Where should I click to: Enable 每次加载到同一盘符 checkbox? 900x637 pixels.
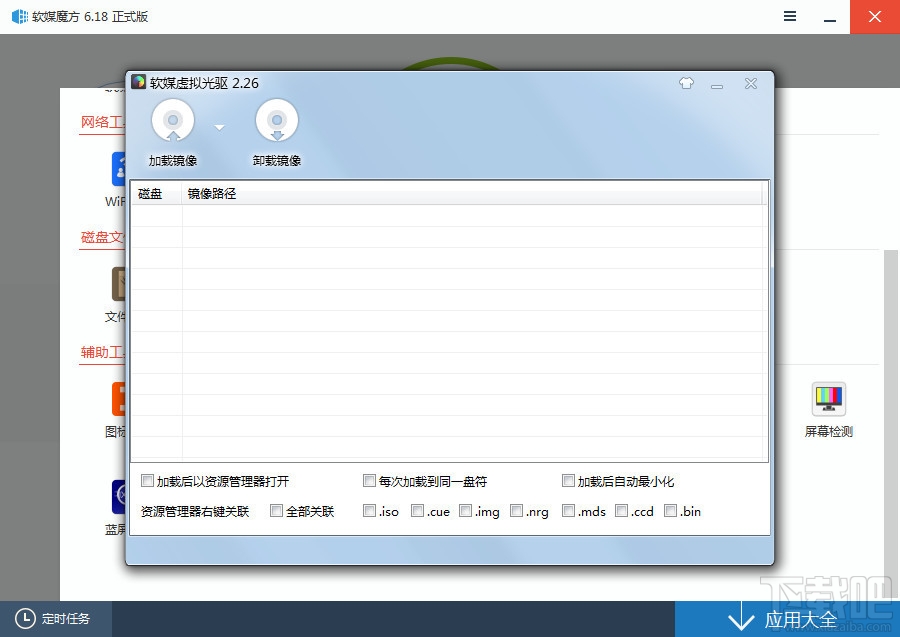(x=370, y=481)
